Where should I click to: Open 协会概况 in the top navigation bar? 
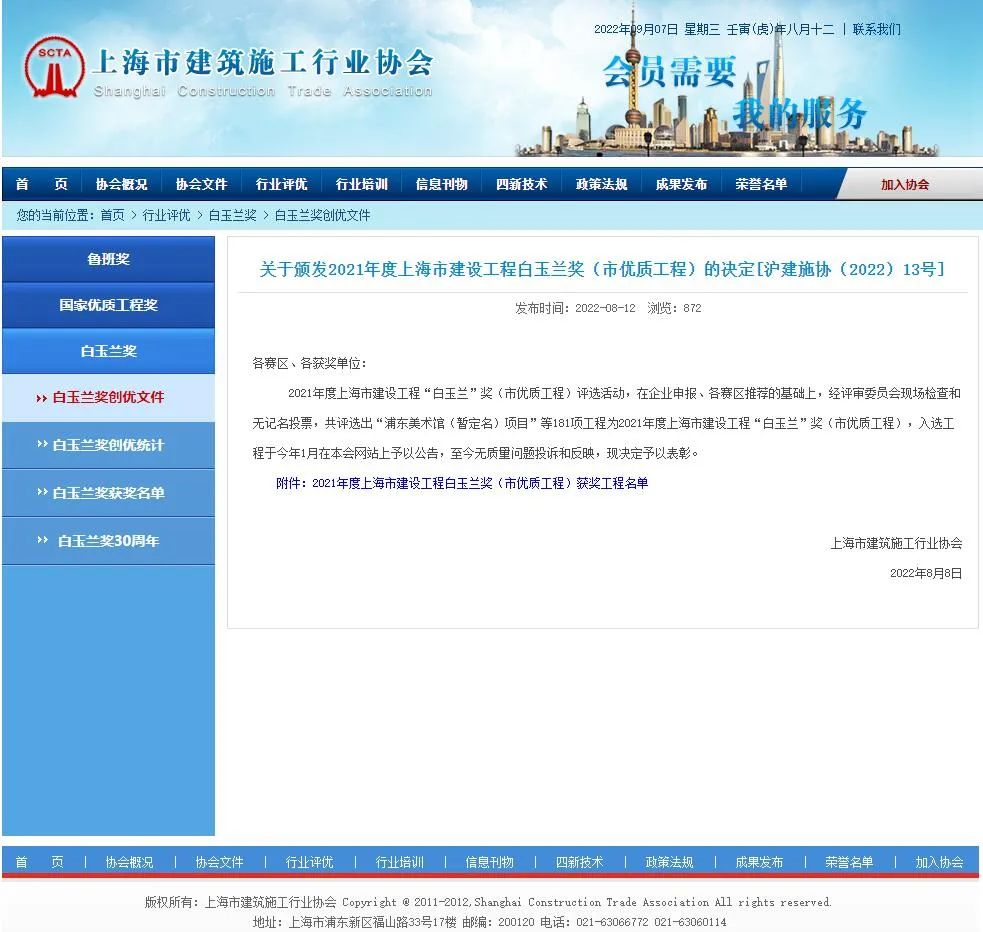point(122,184)
